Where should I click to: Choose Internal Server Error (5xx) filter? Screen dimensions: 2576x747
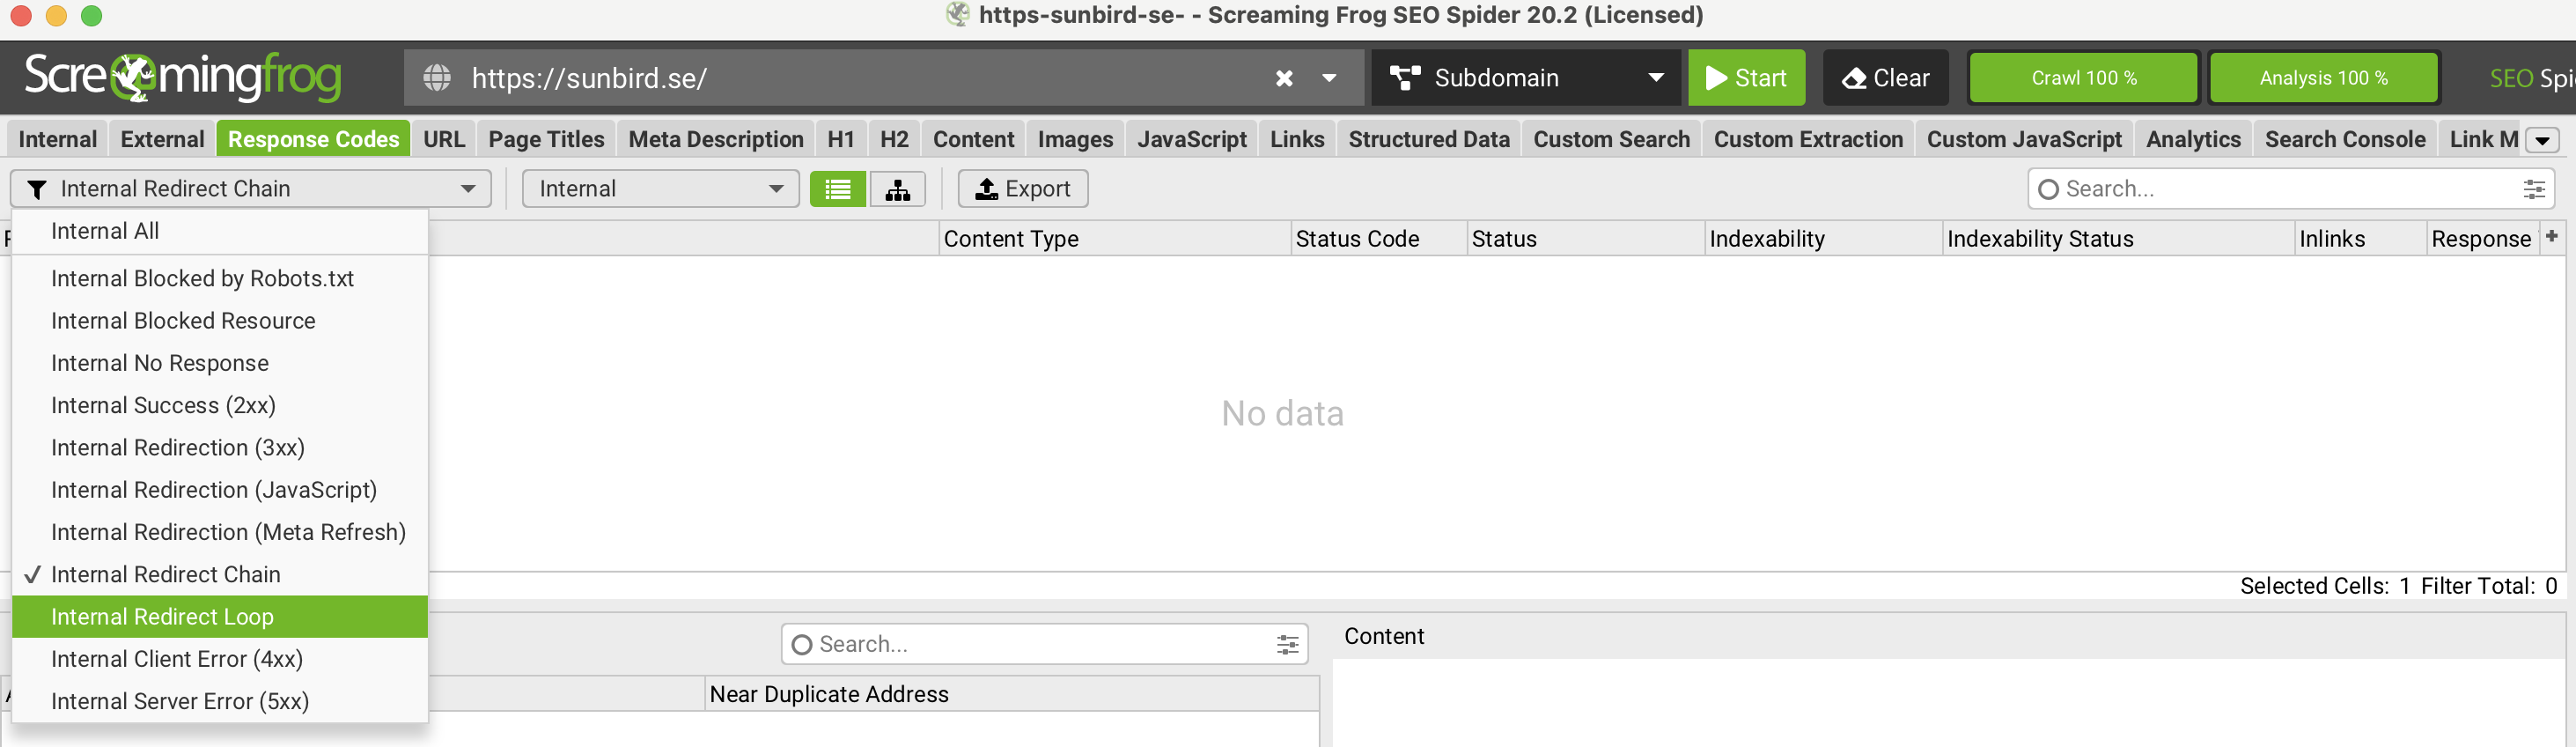(220, 701)
